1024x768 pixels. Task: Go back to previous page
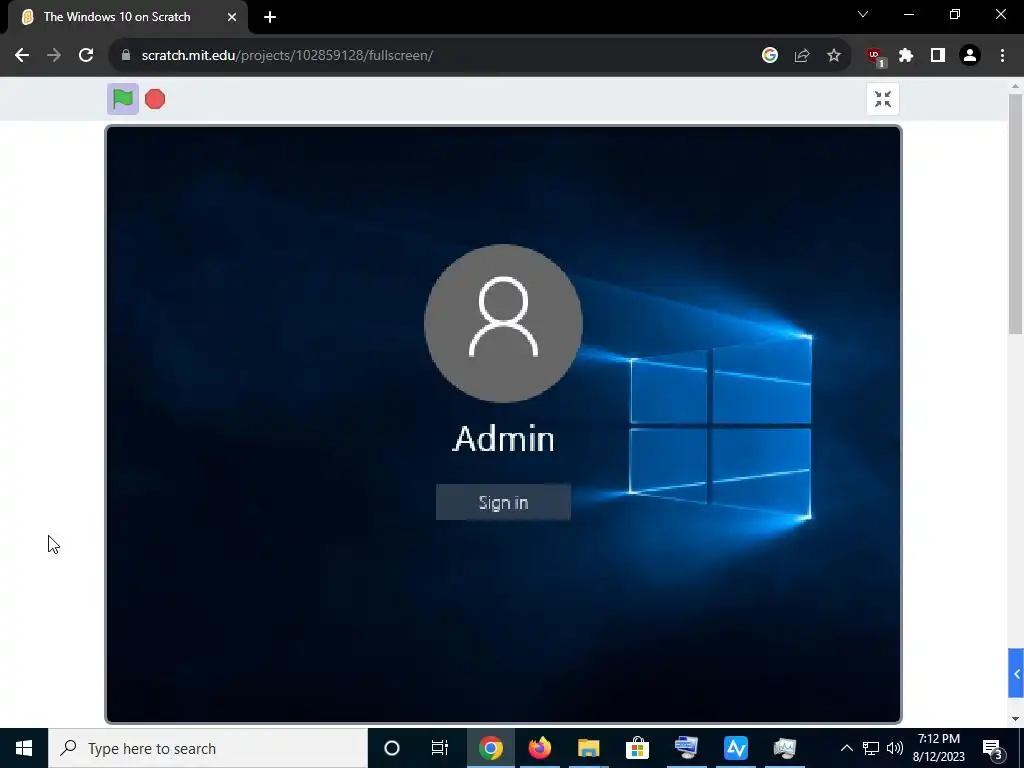tap(22, 56)
